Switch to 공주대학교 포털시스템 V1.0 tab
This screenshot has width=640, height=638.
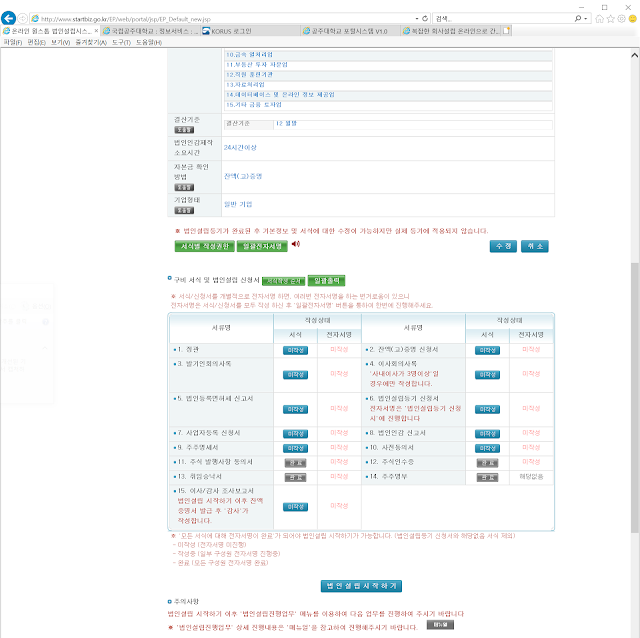tap(351, 31)
